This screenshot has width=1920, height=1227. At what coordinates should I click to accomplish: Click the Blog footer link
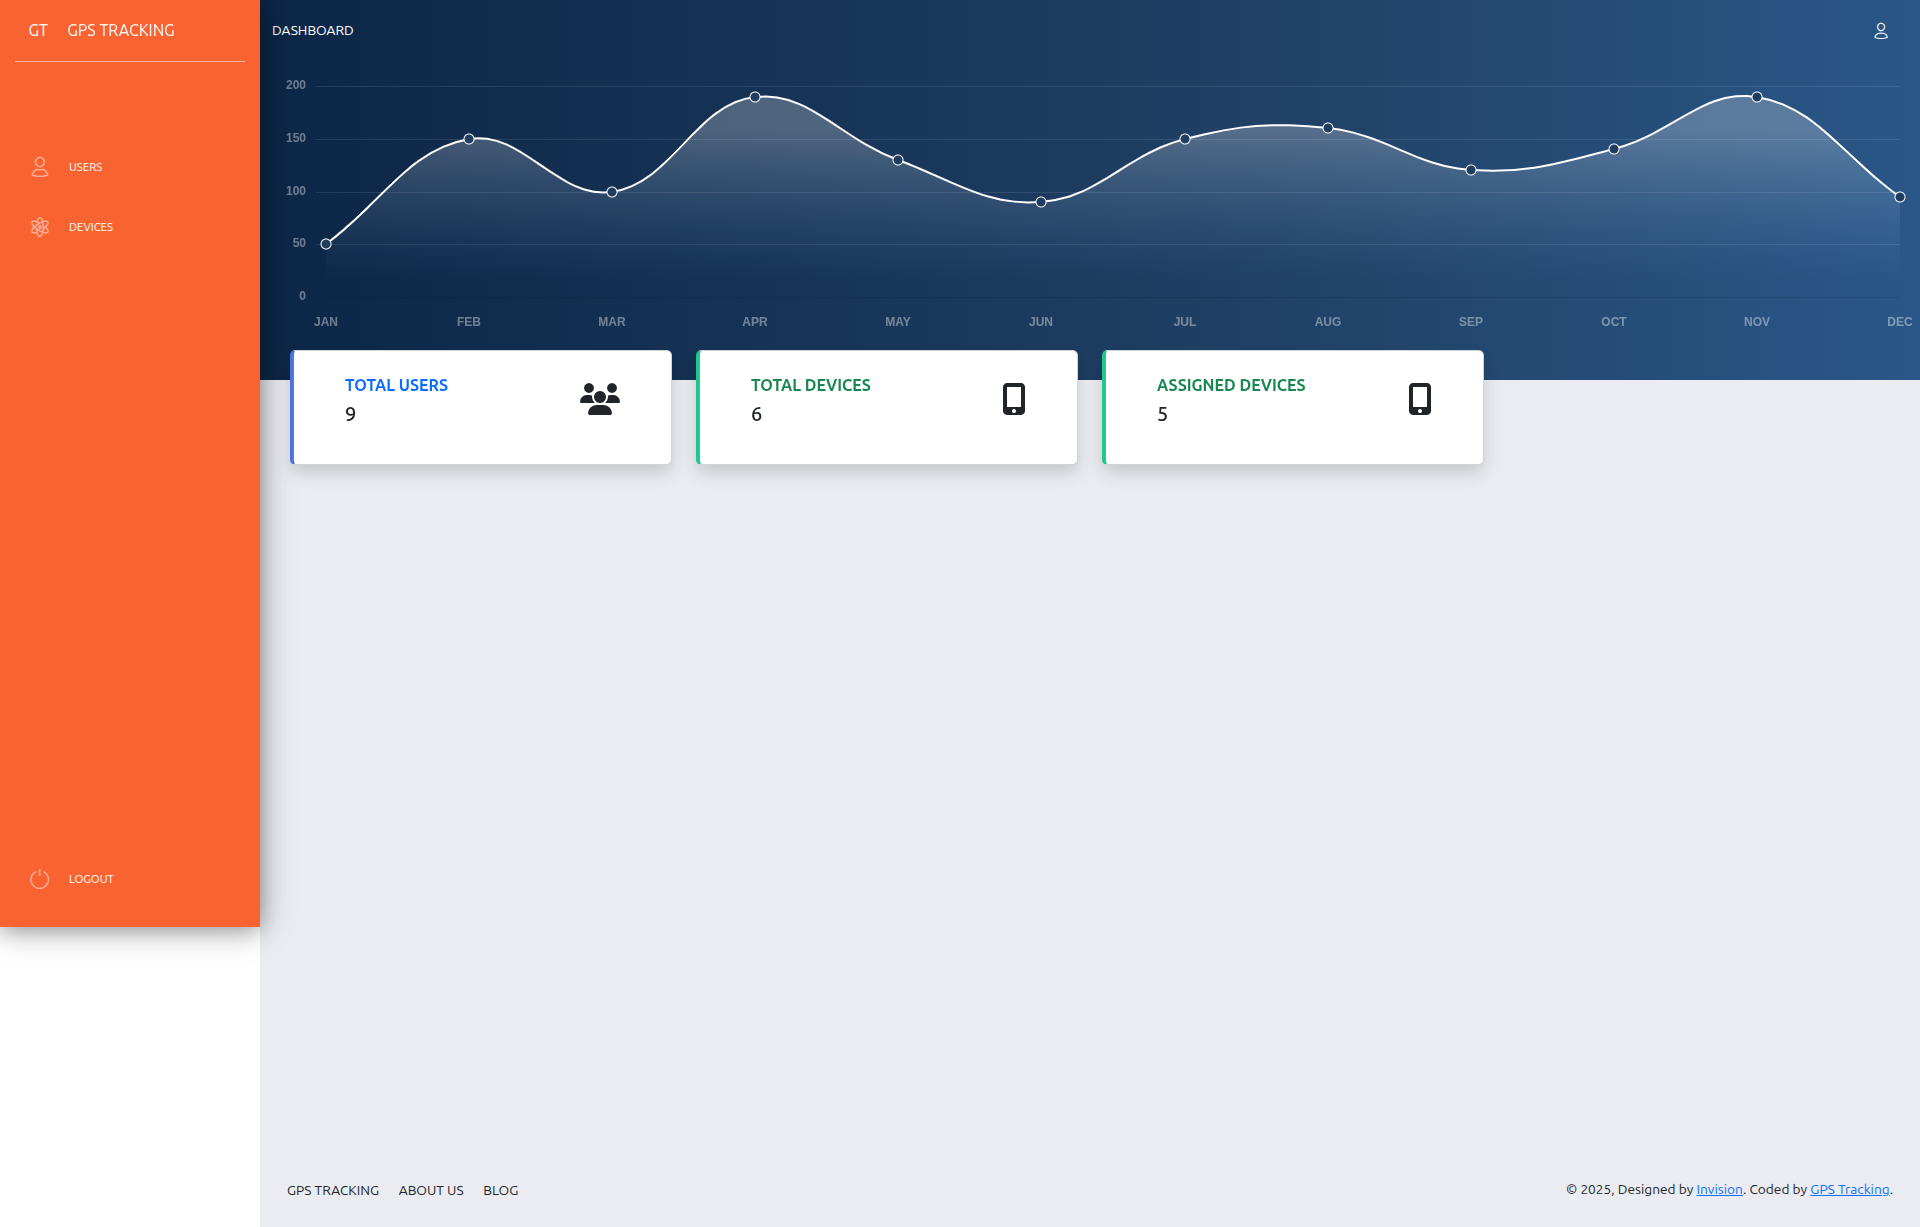[x=500, y=1190]
